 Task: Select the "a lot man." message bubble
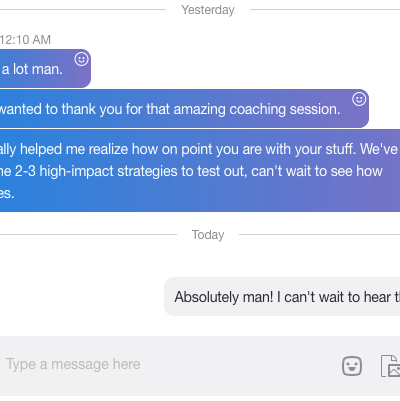(45, 69)
